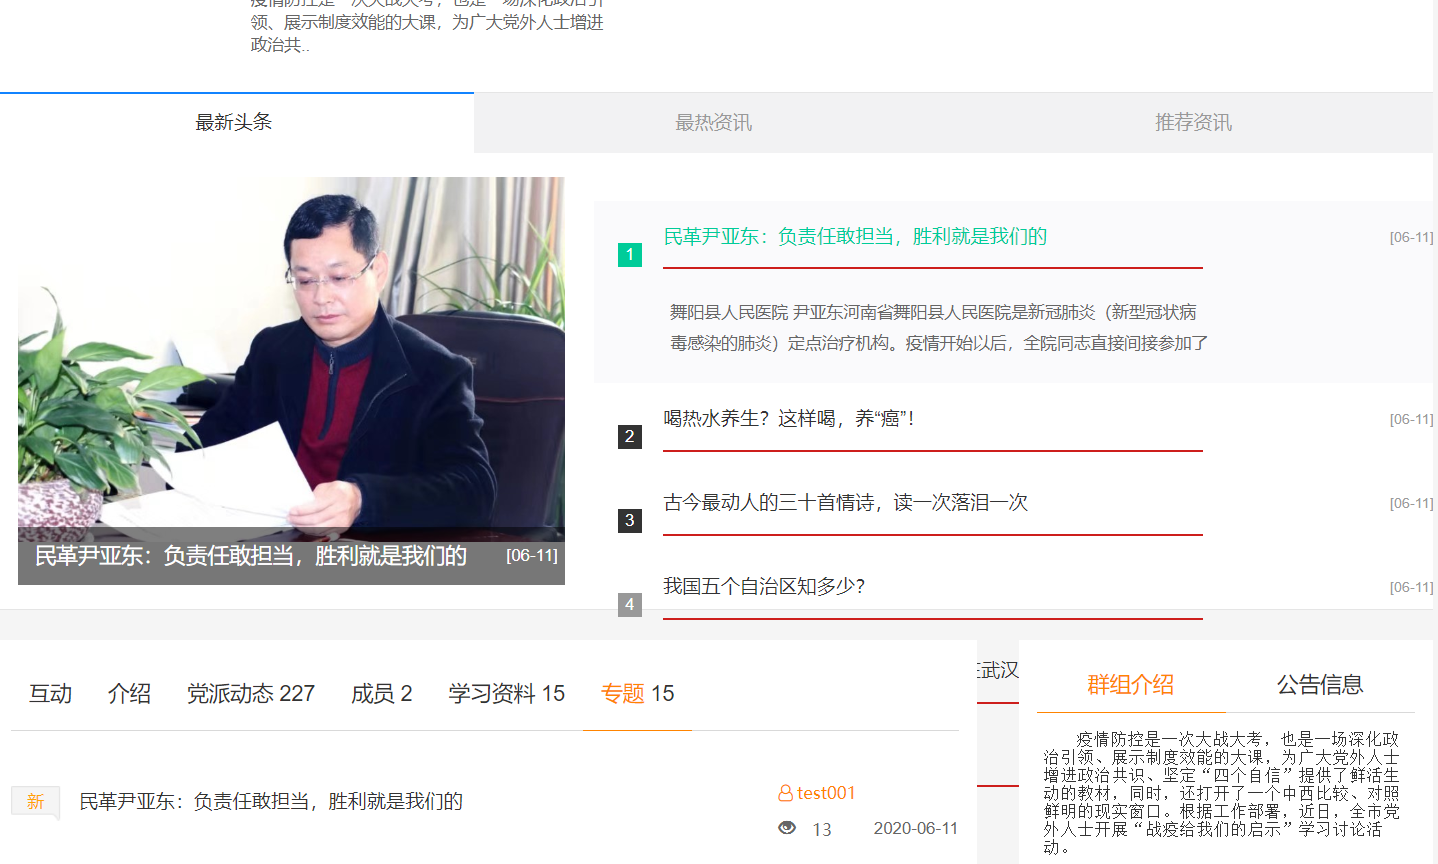This screenshot has height=864, width=1438.
Task: Show the 成员 2 tab
Action: 381,694
